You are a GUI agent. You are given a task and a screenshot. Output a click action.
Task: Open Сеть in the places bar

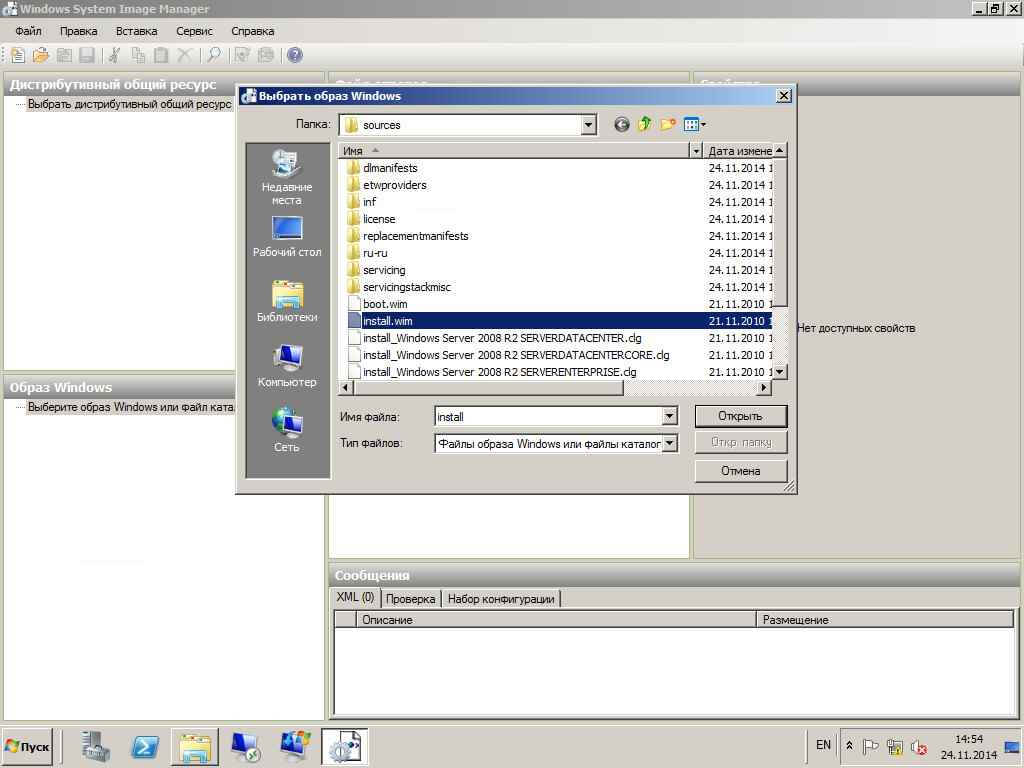tap(287, 430)
